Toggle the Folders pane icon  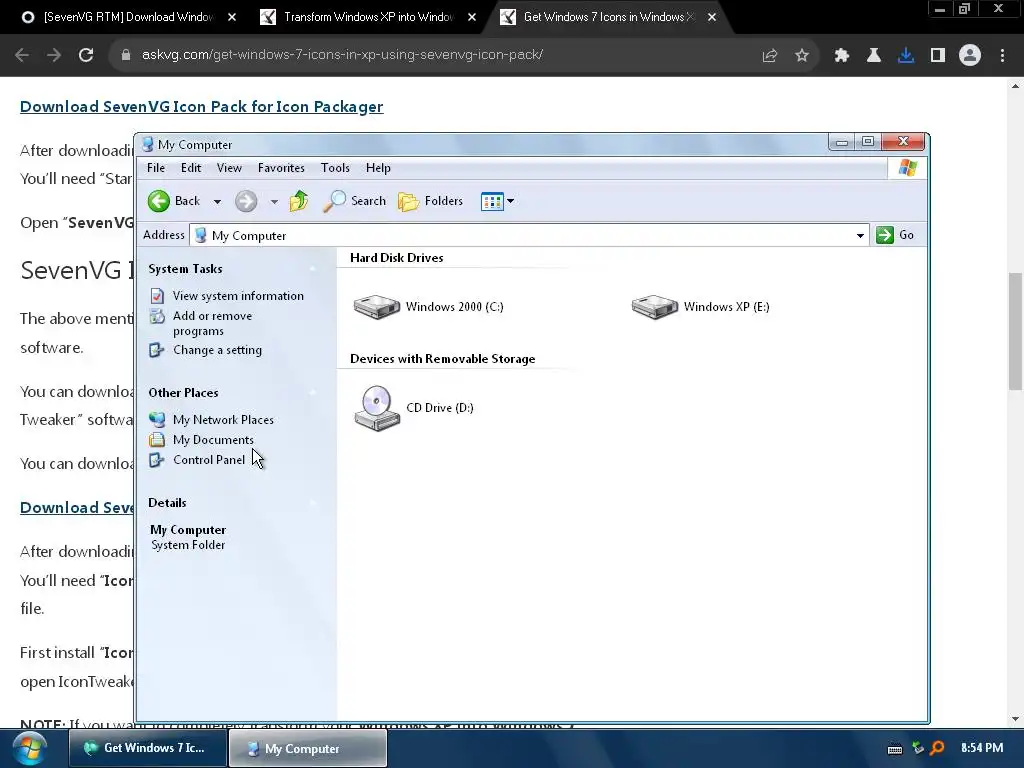click(409, 201)
